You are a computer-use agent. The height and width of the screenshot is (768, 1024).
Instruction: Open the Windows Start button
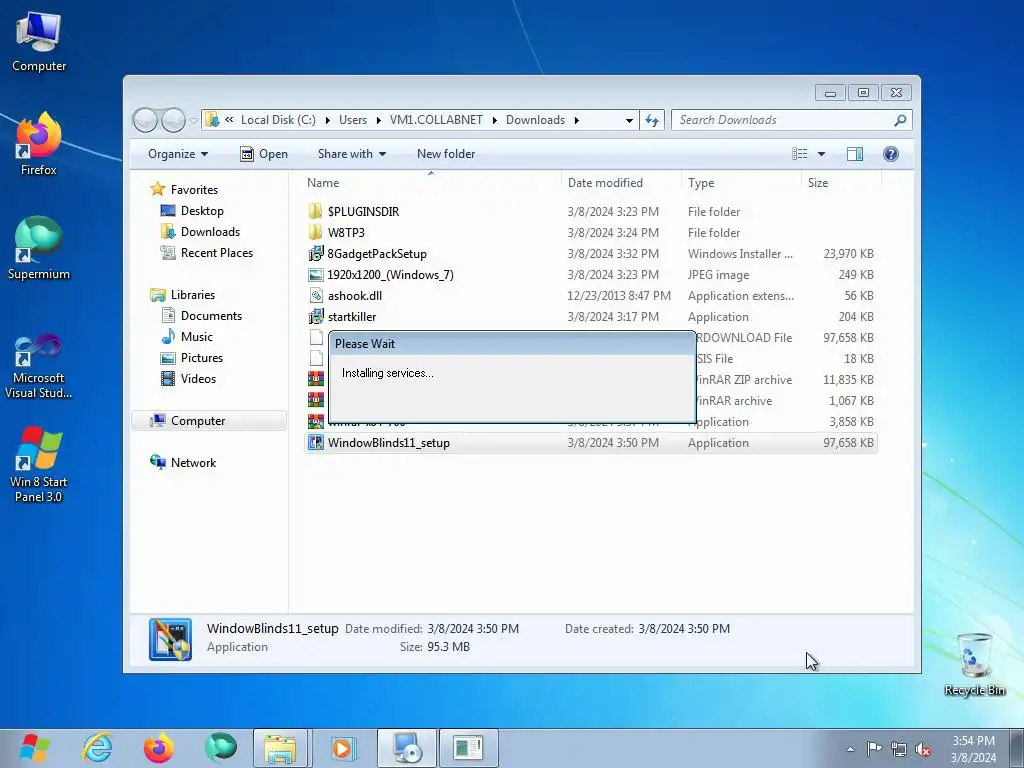35,748
